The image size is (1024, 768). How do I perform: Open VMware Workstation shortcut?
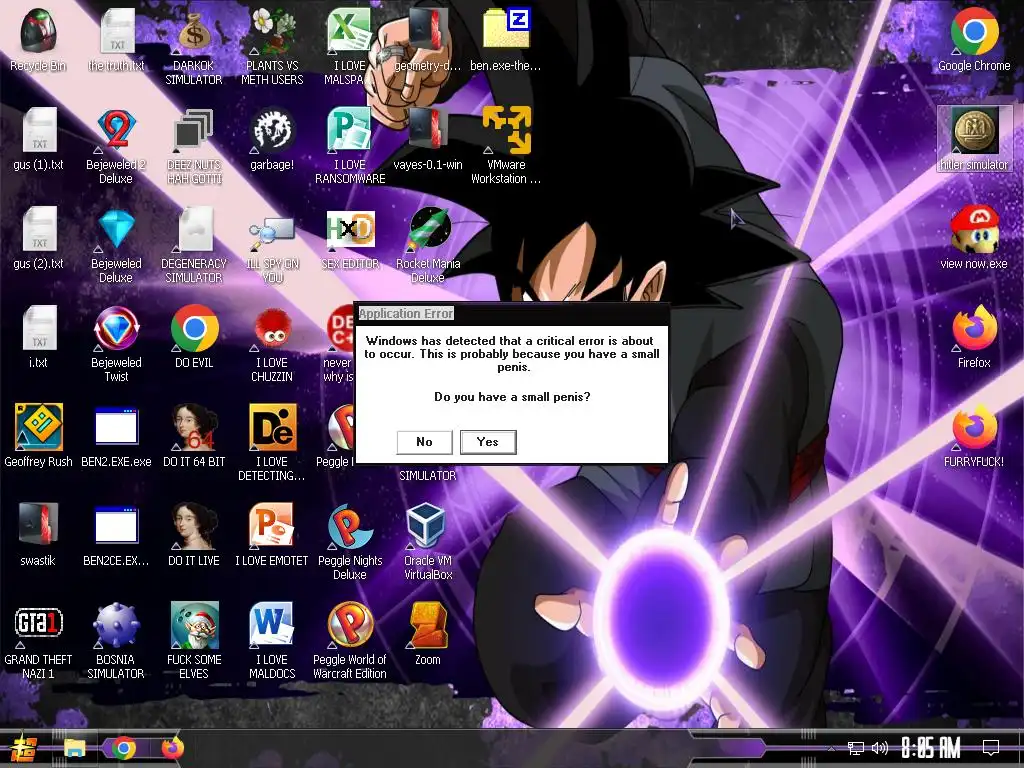[x=506, y=146]
